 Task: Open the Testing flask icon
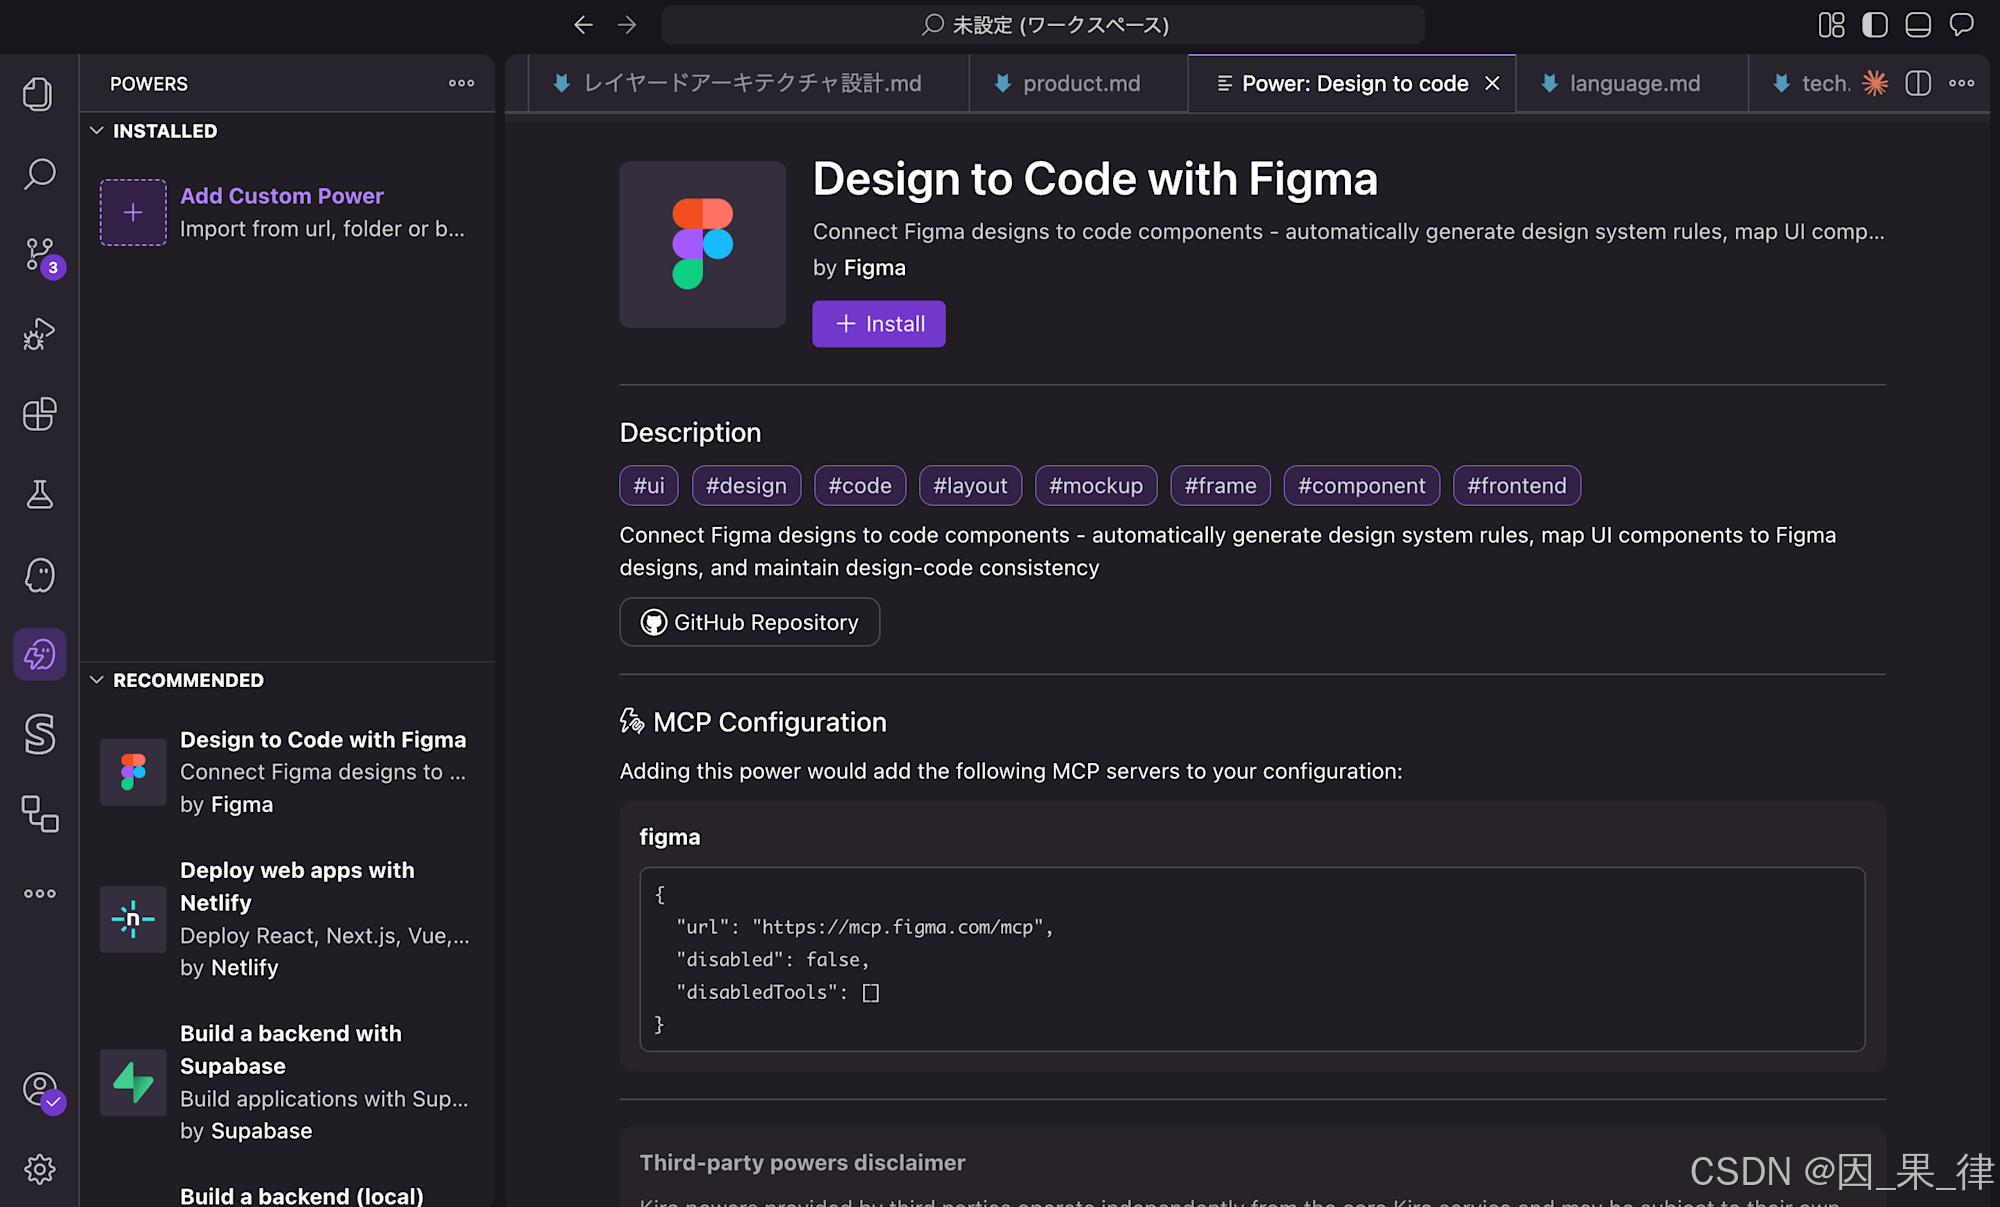(39, 494)
